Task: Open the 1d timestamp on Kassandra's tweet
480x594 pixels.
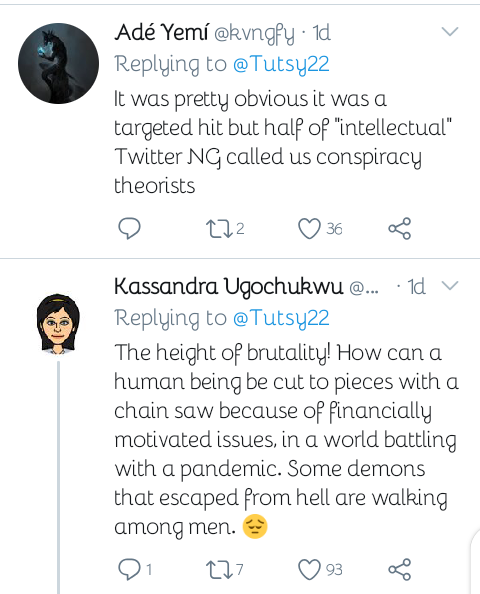Action: [x=416, y=286]
